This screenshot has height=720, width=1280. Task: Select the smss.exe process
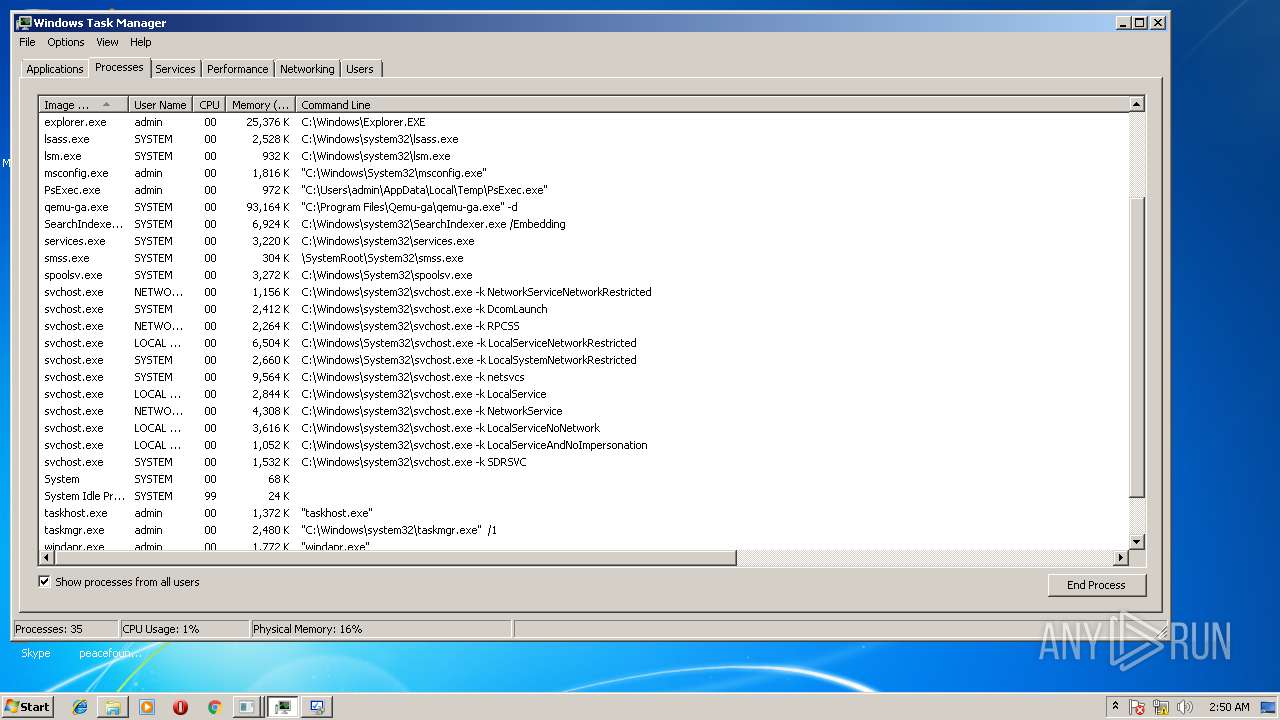[x=583, y=258]
